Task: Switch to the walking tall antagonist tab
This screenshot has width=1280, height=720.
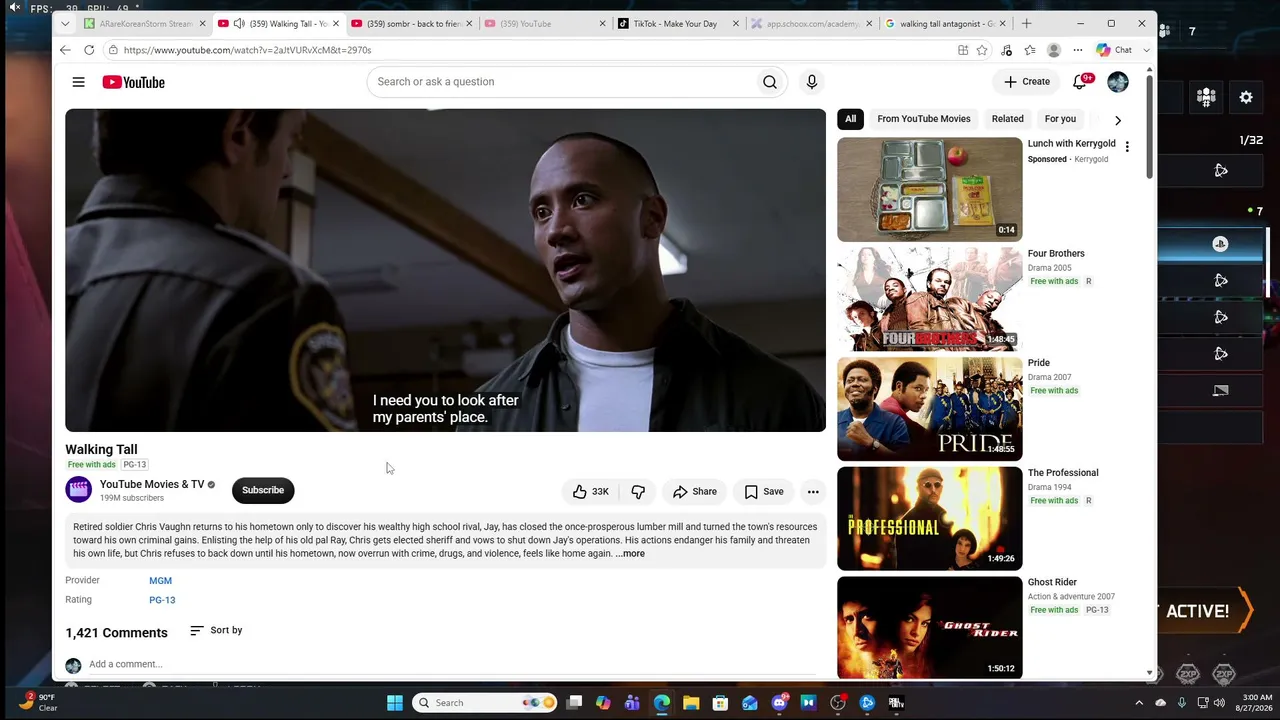Action: click(945, 24)
